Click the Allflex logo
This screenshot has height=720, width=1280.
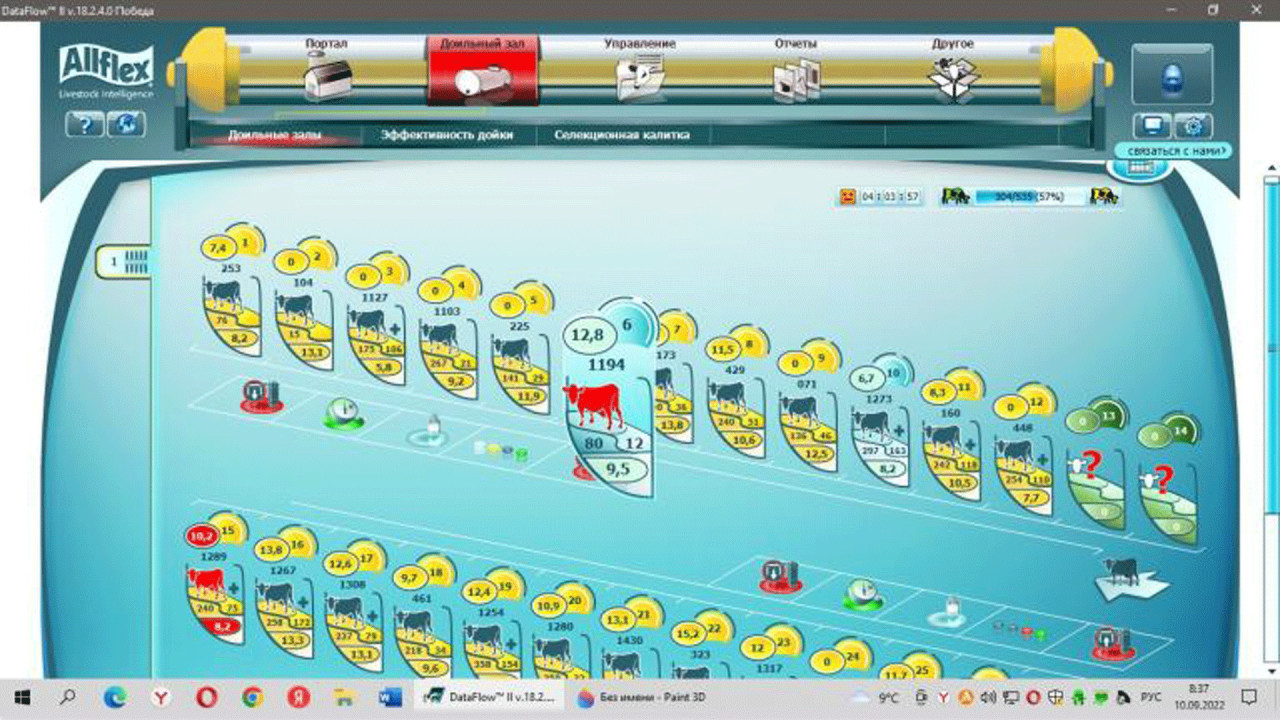coord(105,70)
